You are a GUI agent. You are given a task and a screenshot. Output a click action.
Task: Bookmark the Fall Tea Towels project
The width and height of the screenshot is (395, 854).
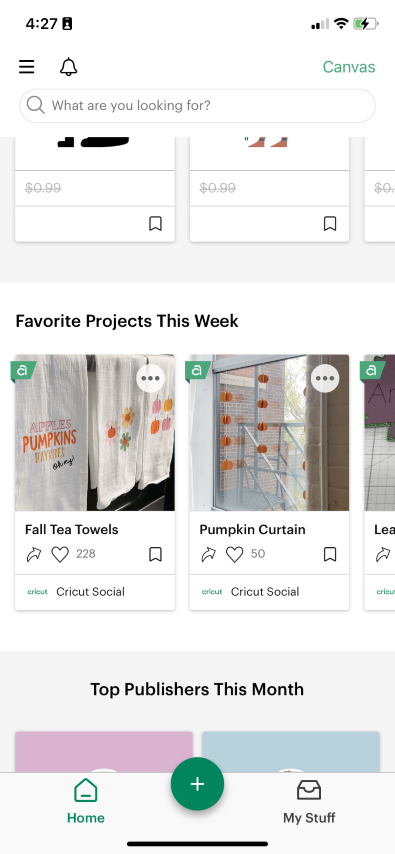click(x=155, y=554)
